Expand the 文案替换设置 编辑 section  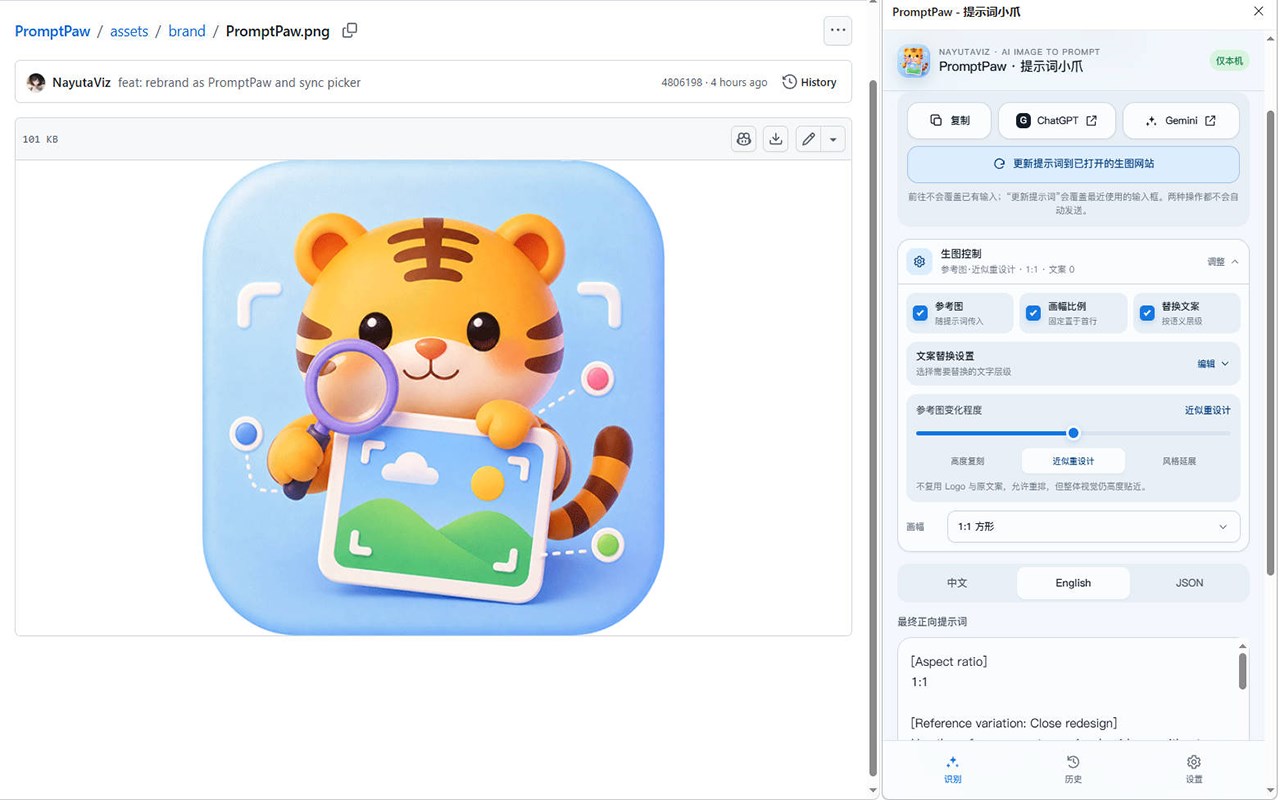(1213, 364)
